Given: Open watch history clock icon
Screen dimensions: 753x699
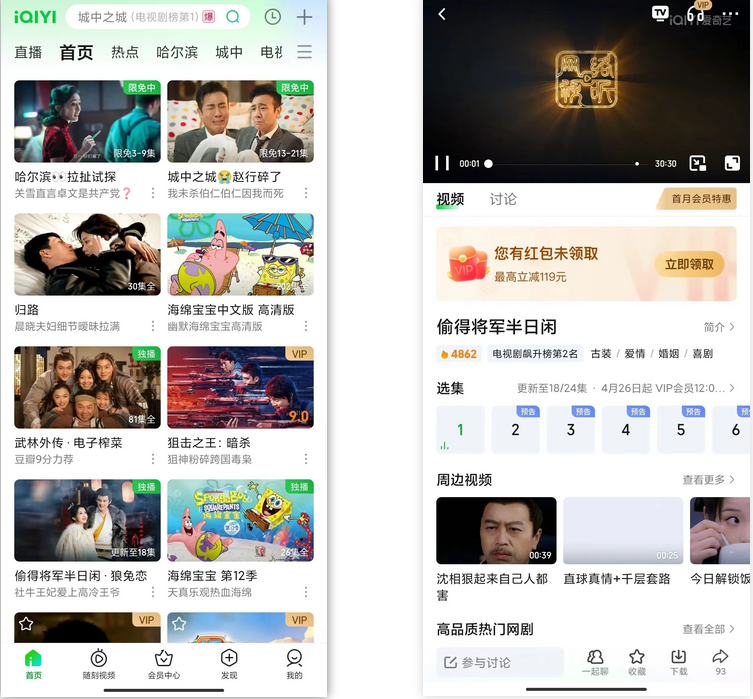Looking at the screenshot, I should tap(273, 17).
